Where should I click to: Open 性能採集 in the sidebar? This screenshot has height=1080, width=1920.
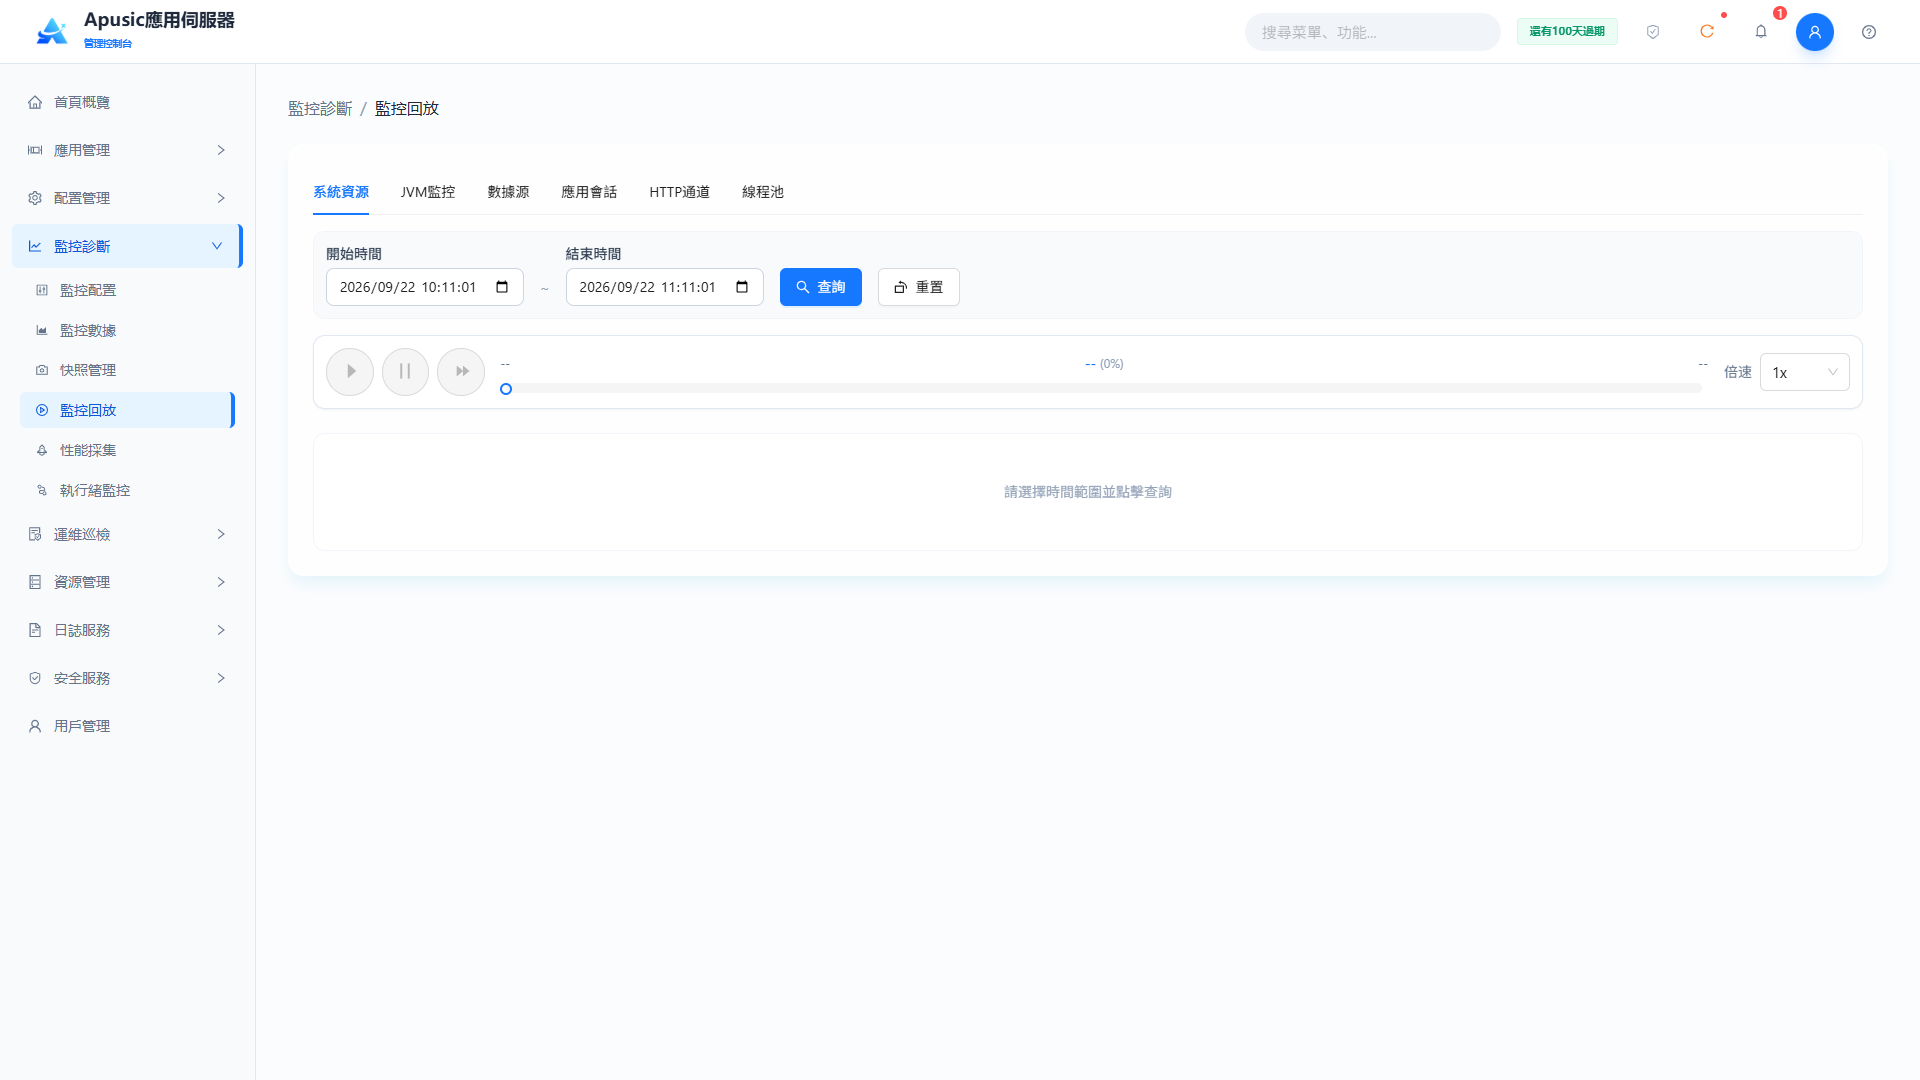tap(127, 450)
